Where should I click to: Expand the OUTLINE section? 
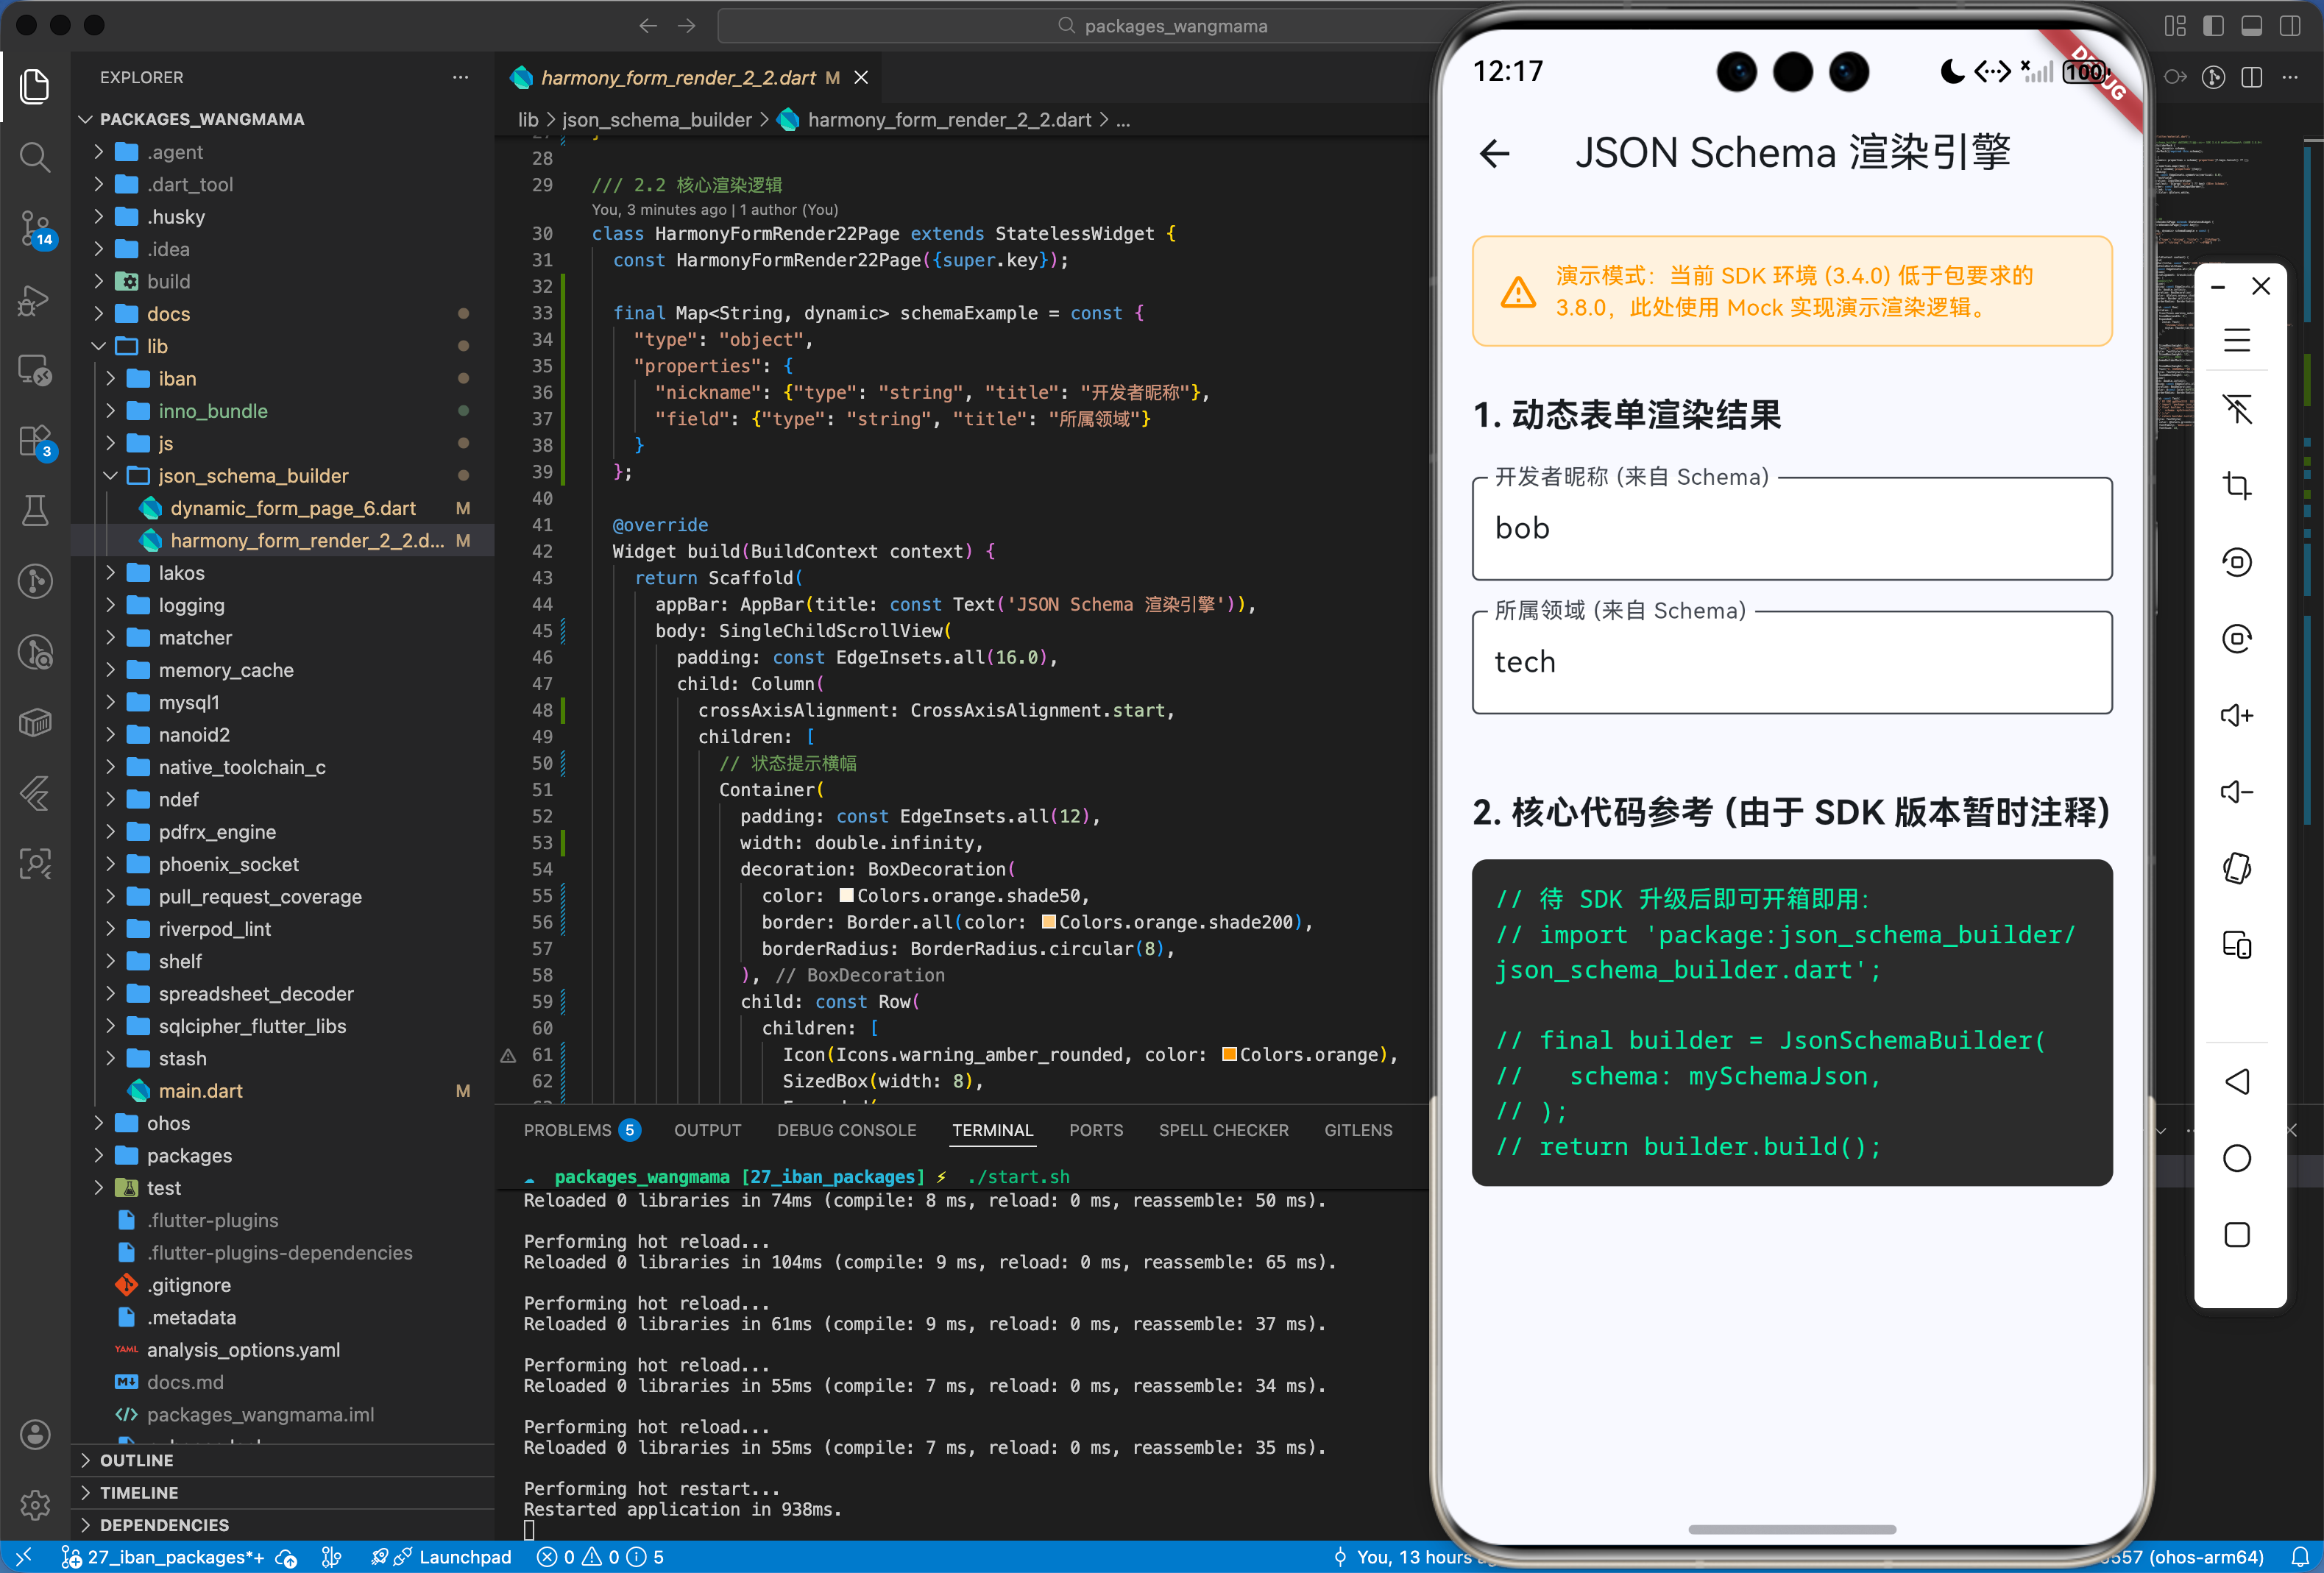click(x=136, y=1460)
